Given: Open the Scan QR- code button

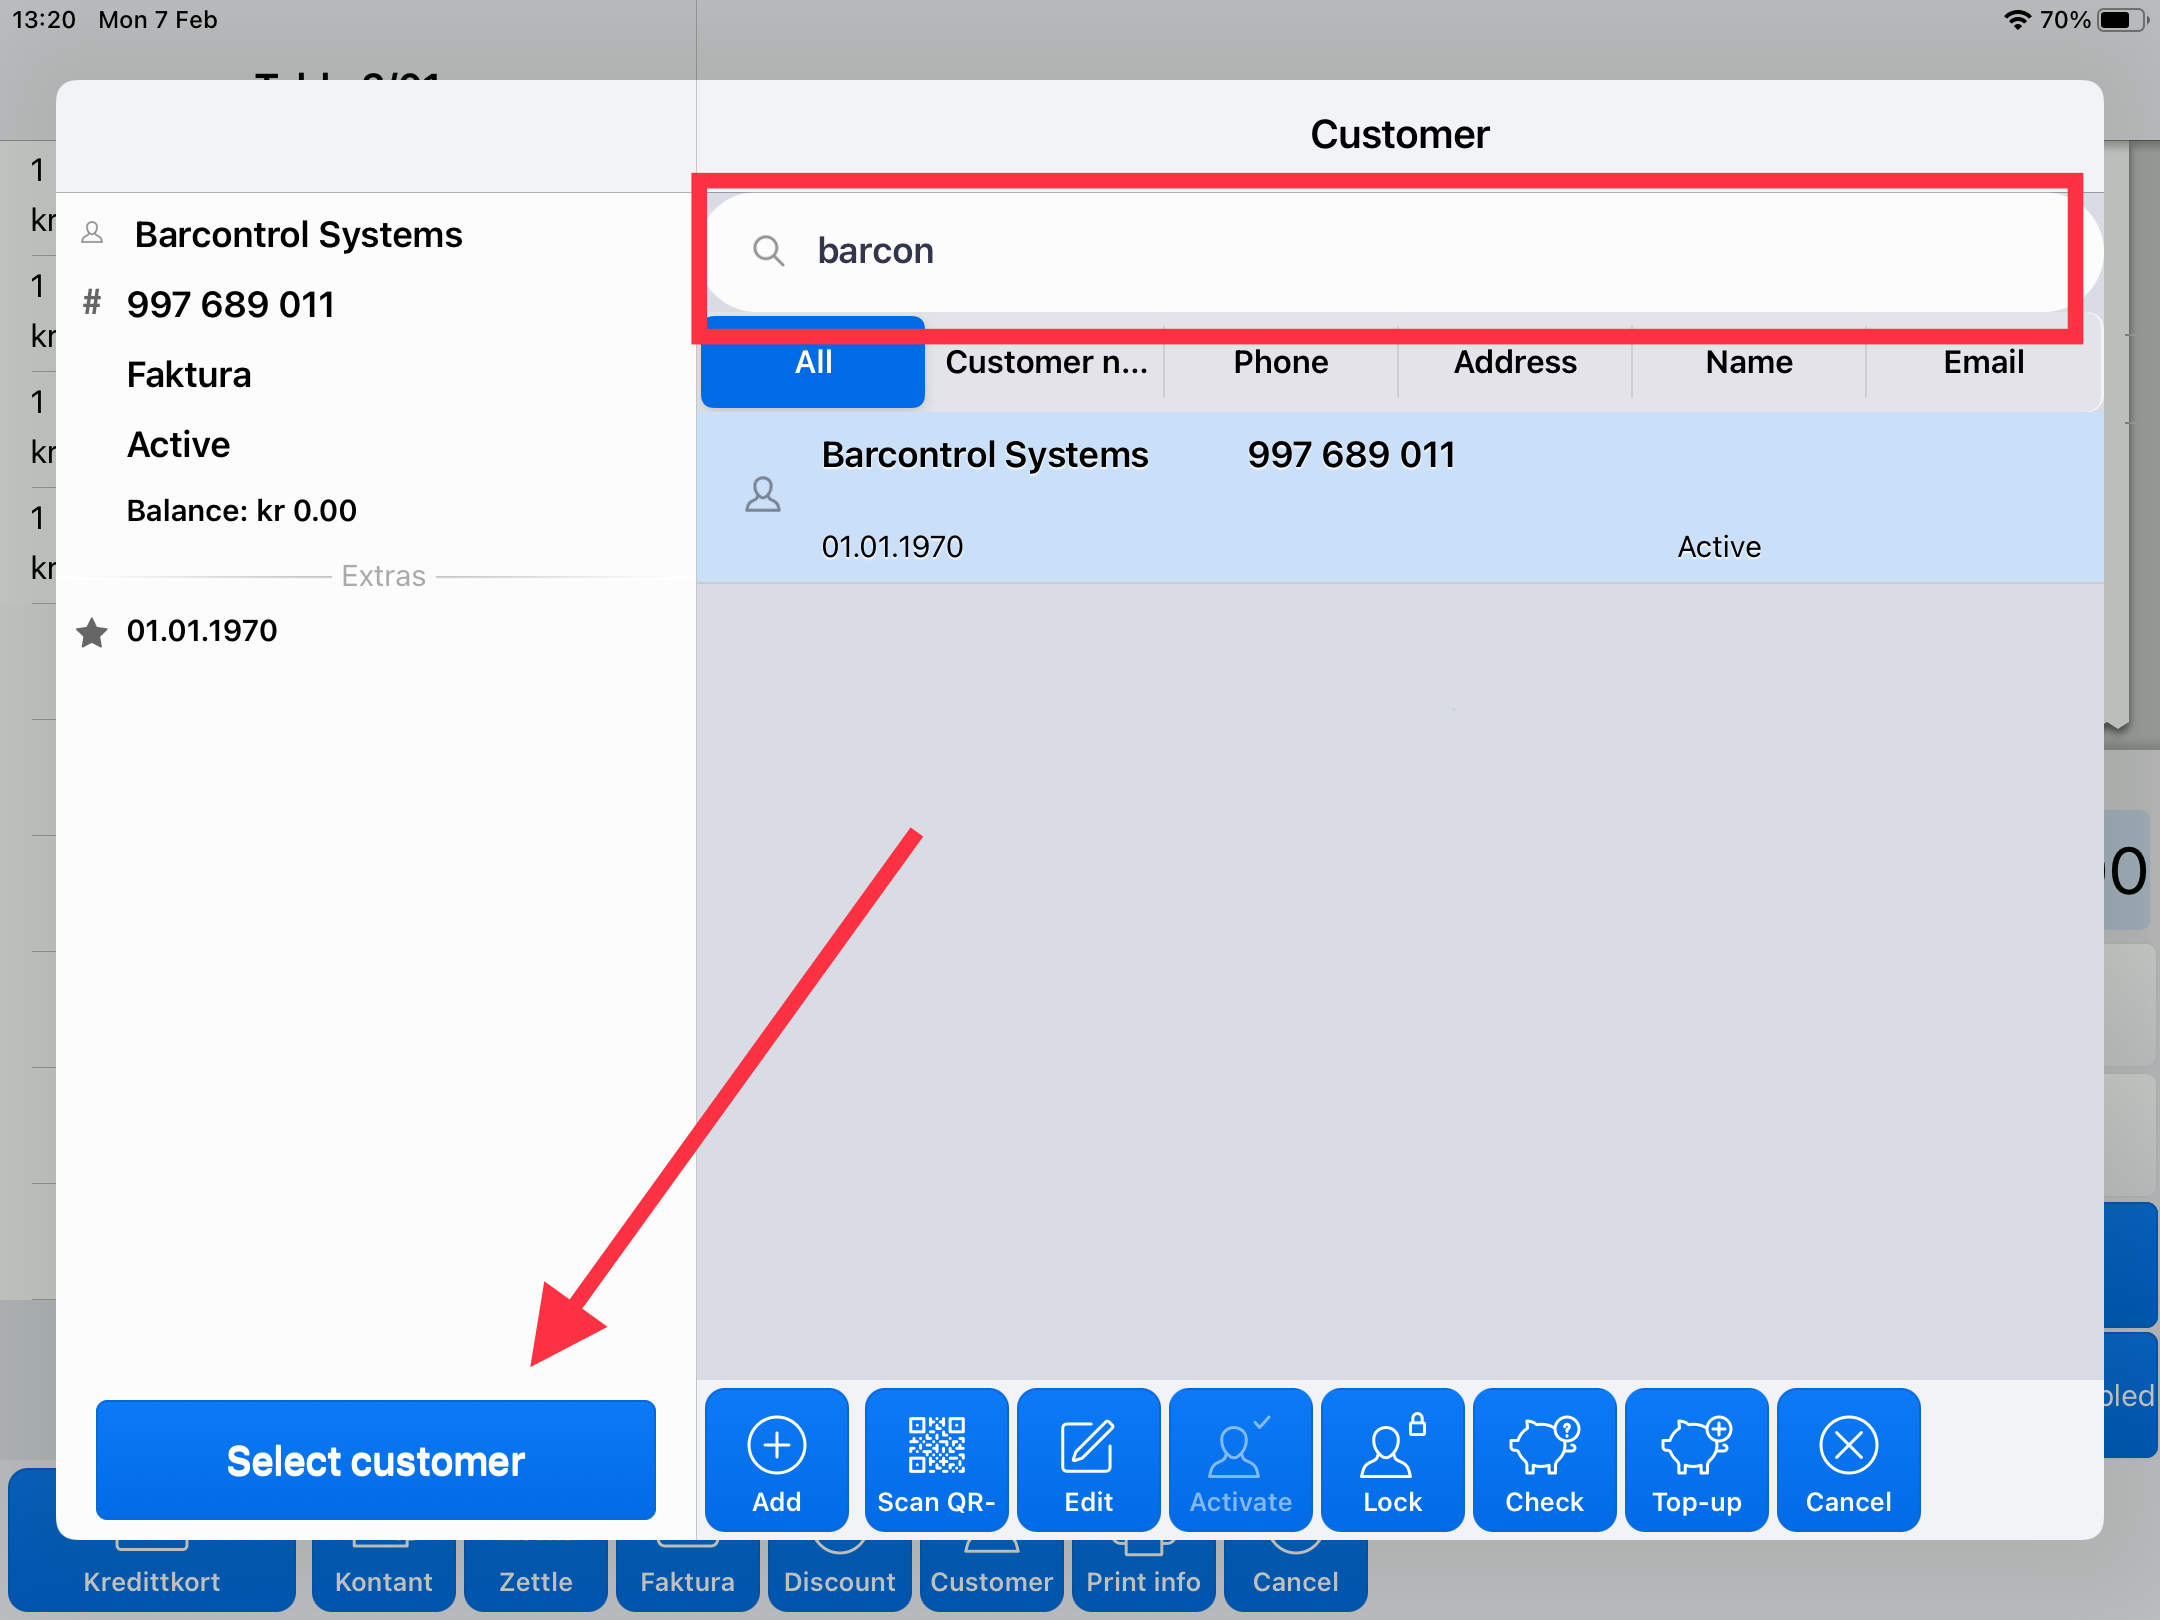Looking at the screenshot, I should click(936, 1459).
